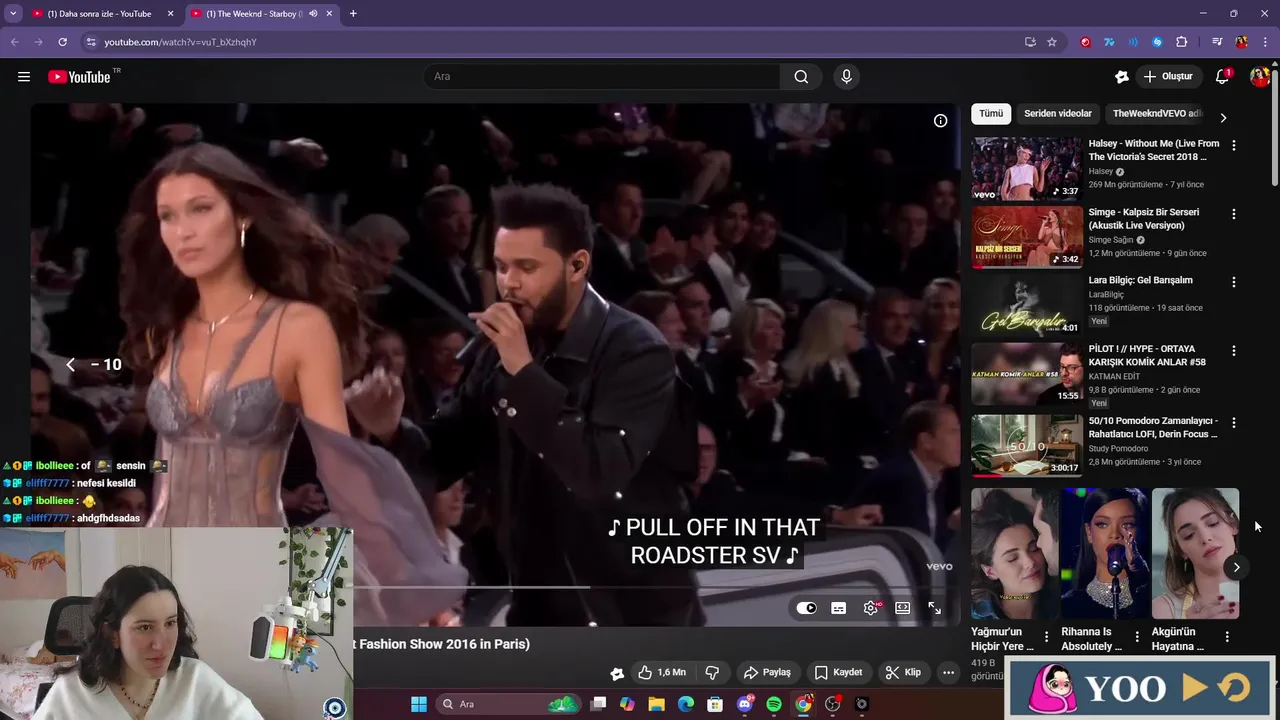Dislike the video
Viewport: 1280px width, 720px height.
click(x=713, y=672)
